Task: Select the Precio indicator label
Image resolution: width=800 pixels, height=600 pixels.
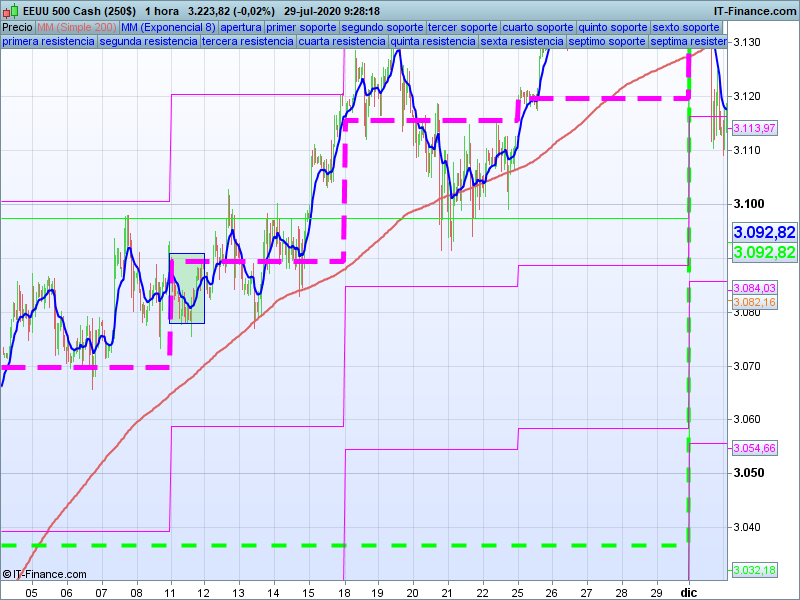Action: (x=17, y=27)
